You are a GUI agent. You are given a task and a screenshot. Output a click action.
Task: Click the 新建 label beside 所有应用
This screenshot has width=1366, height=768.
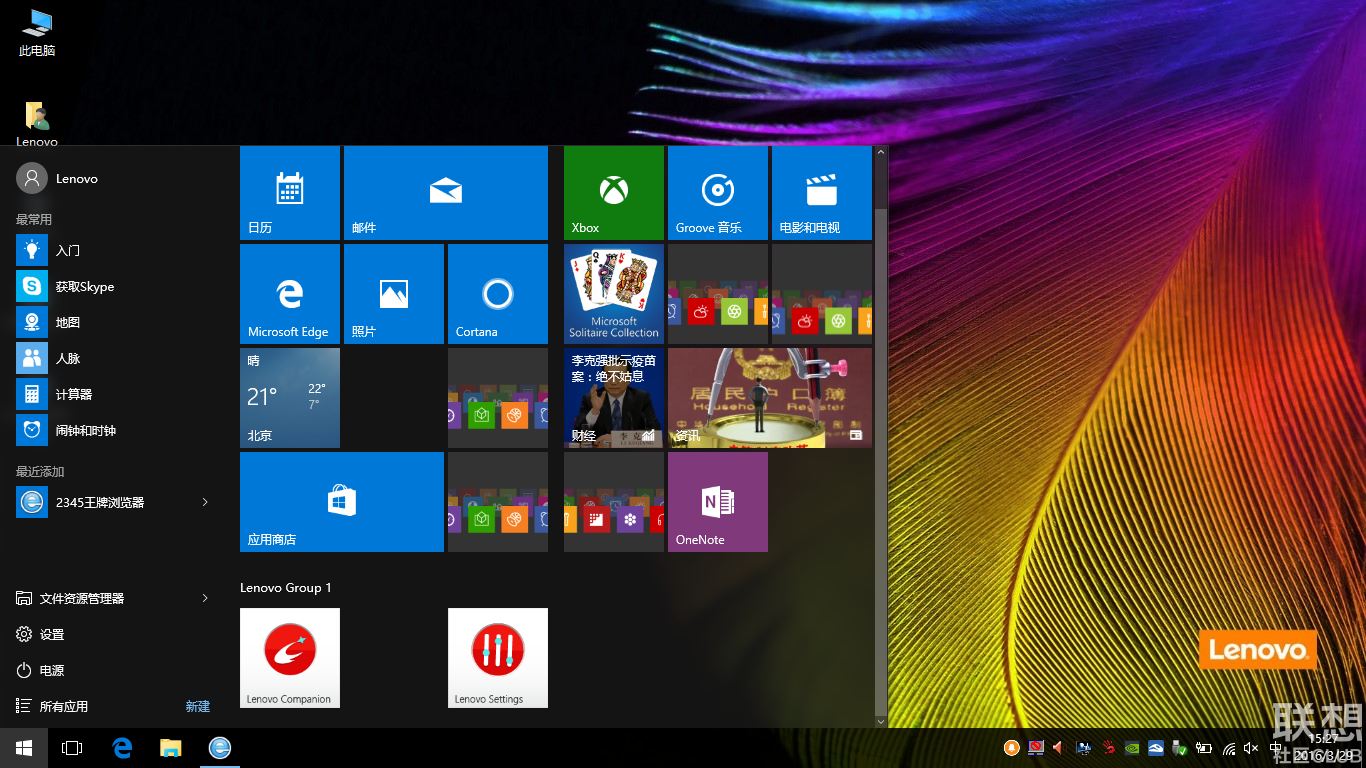[x=198, y=706]
